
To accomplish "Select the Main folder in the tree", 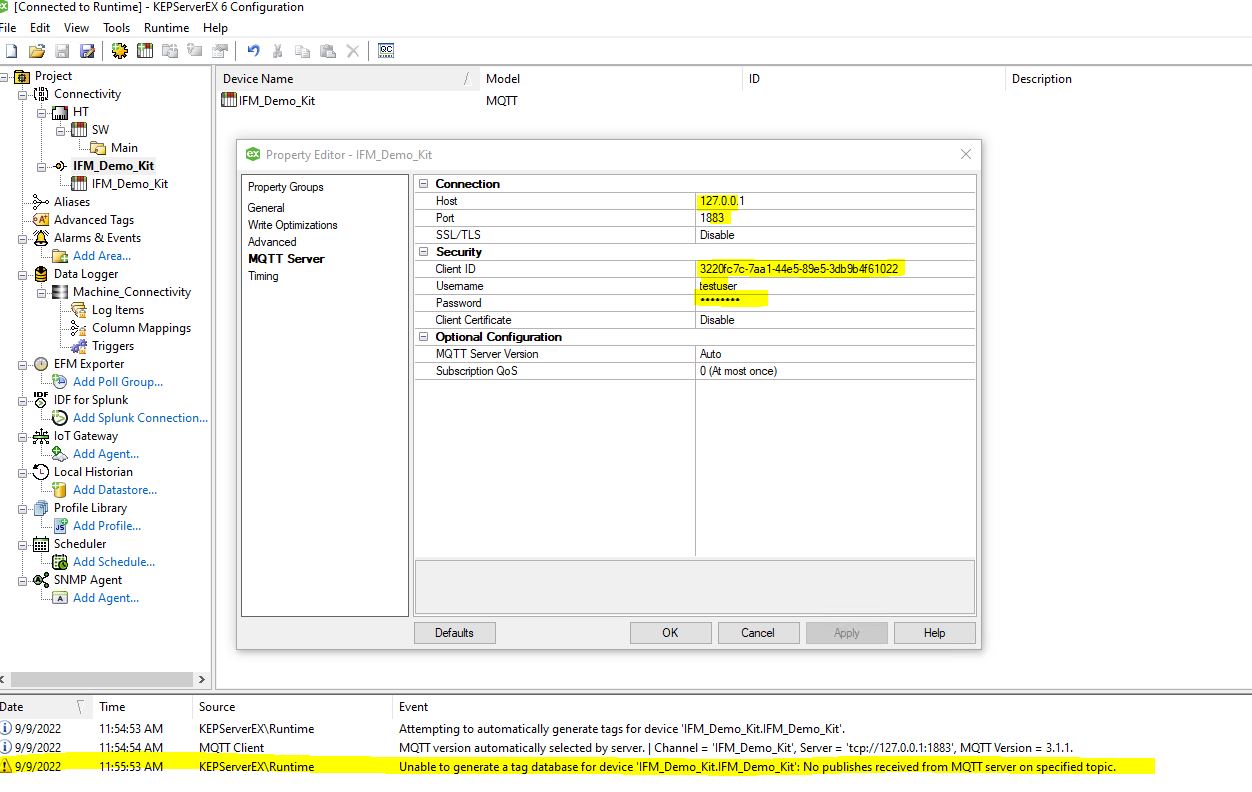I will tap(125, 148).
